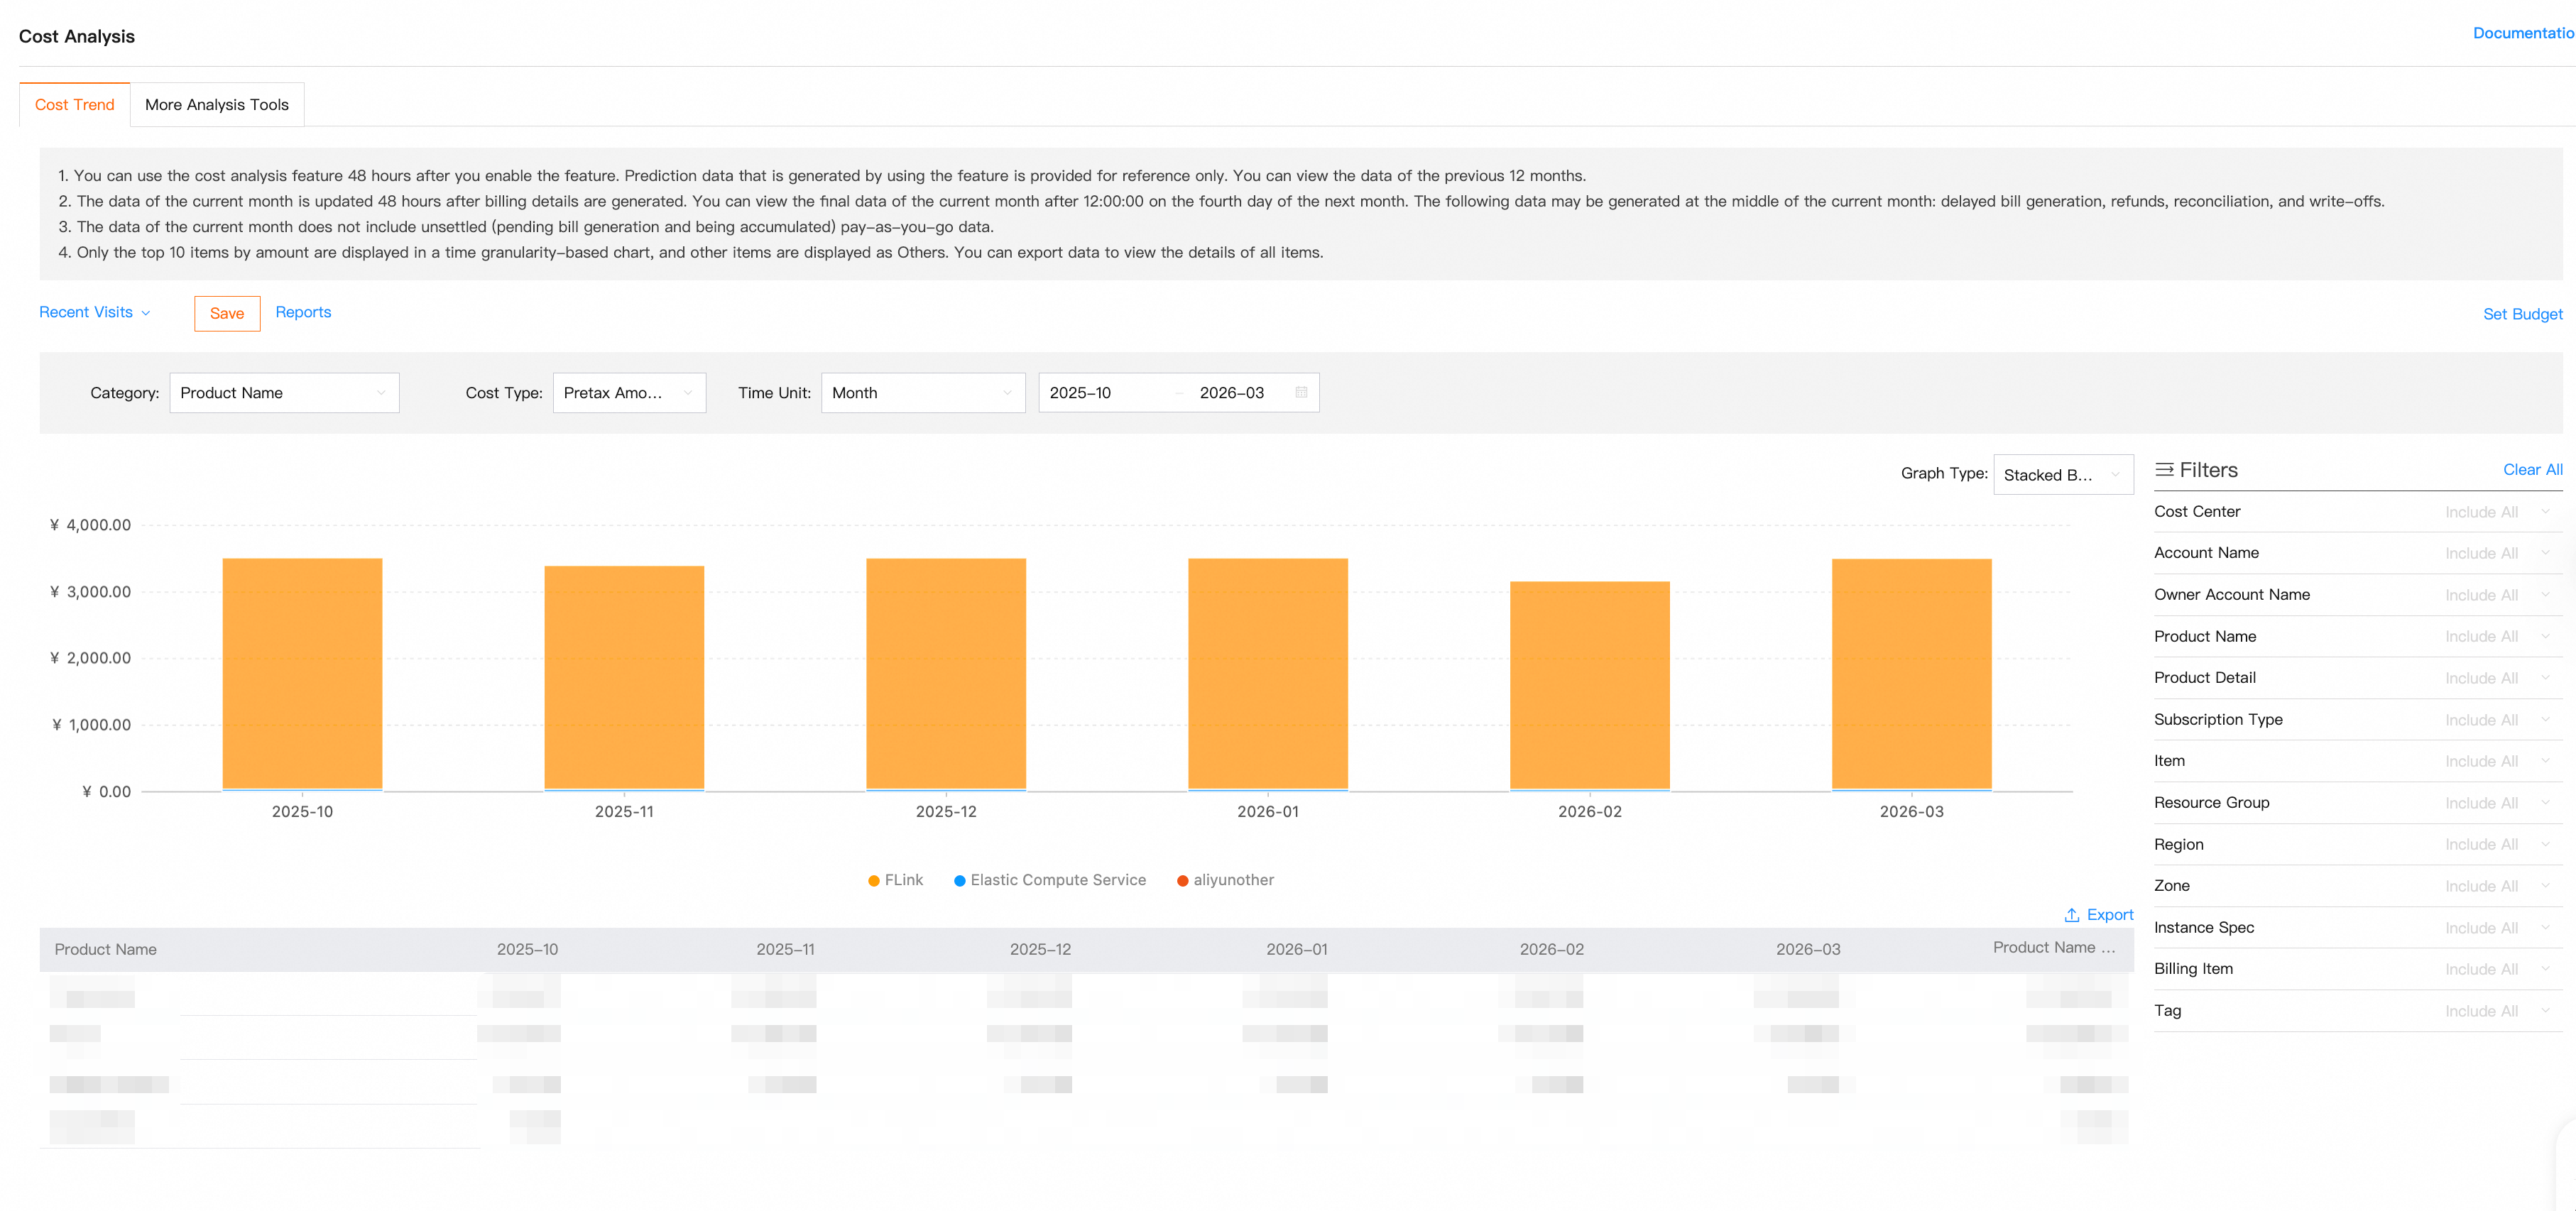Click Clear All filters link
This screenshot has width=2576, height=1211.
[2532, 470]
